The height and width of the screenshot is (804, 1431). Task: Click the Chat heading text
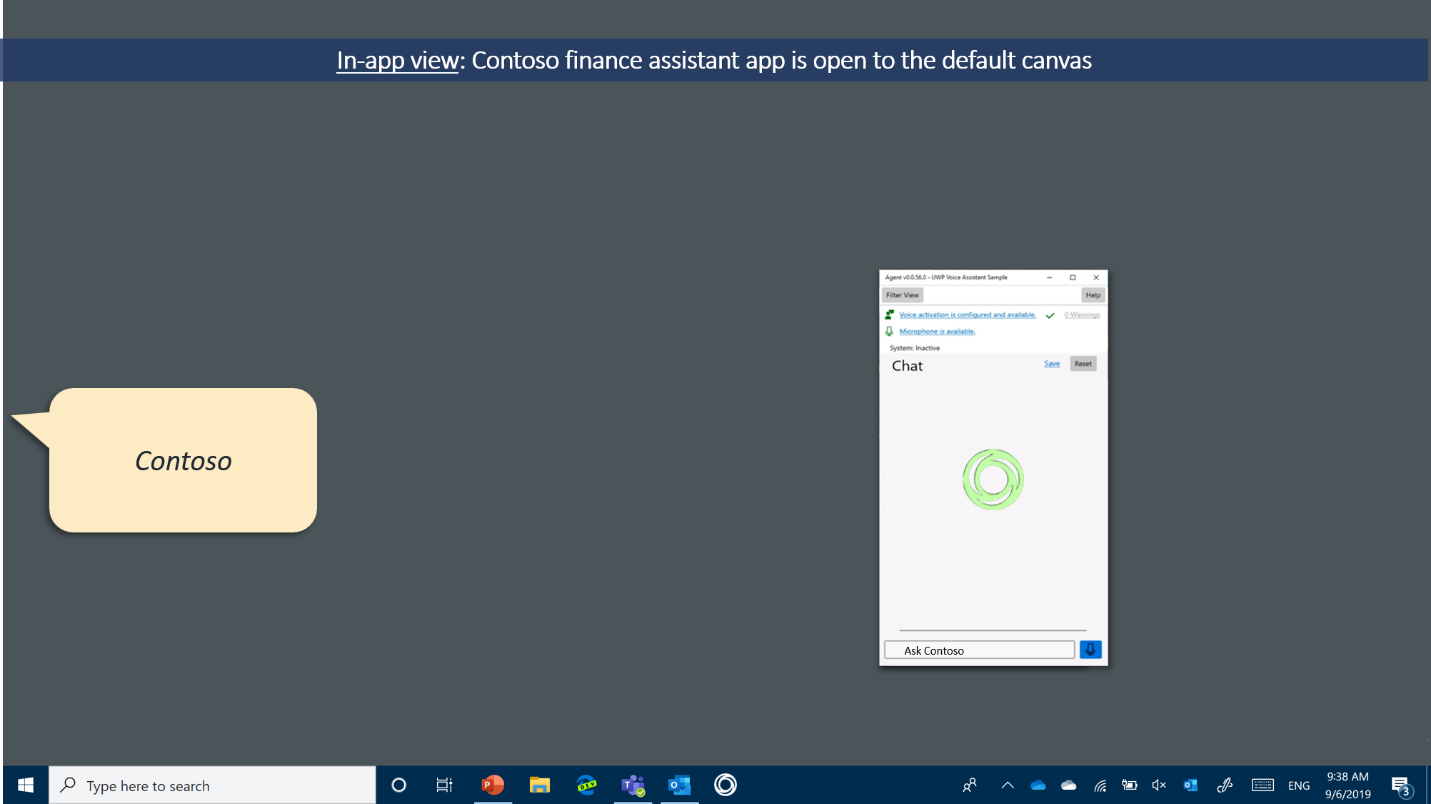[907, 366]
